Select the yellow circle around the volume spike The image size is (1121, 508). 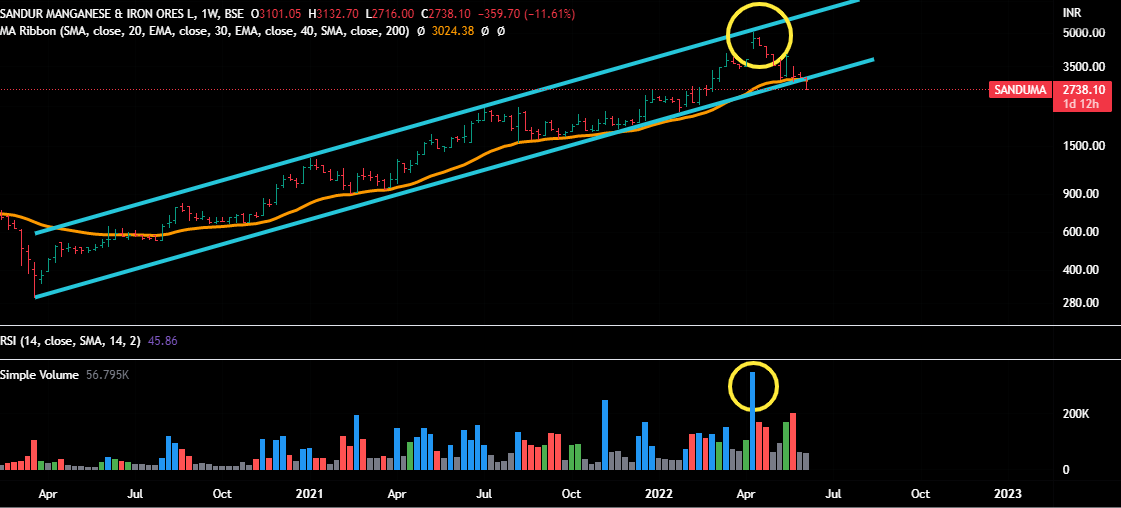[x=752, y=387]
